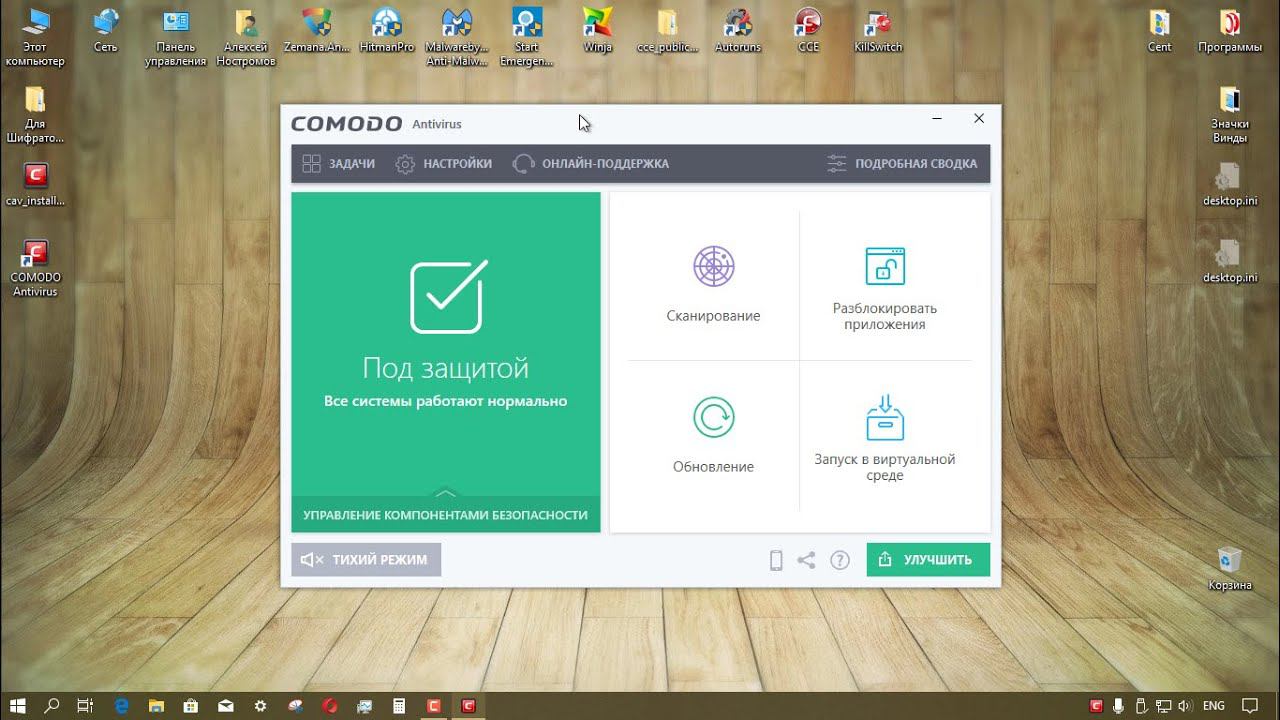Screen dimensions: 1280x720
Task: Select the Cent desktop icon
Action: tap(1160, 31)
